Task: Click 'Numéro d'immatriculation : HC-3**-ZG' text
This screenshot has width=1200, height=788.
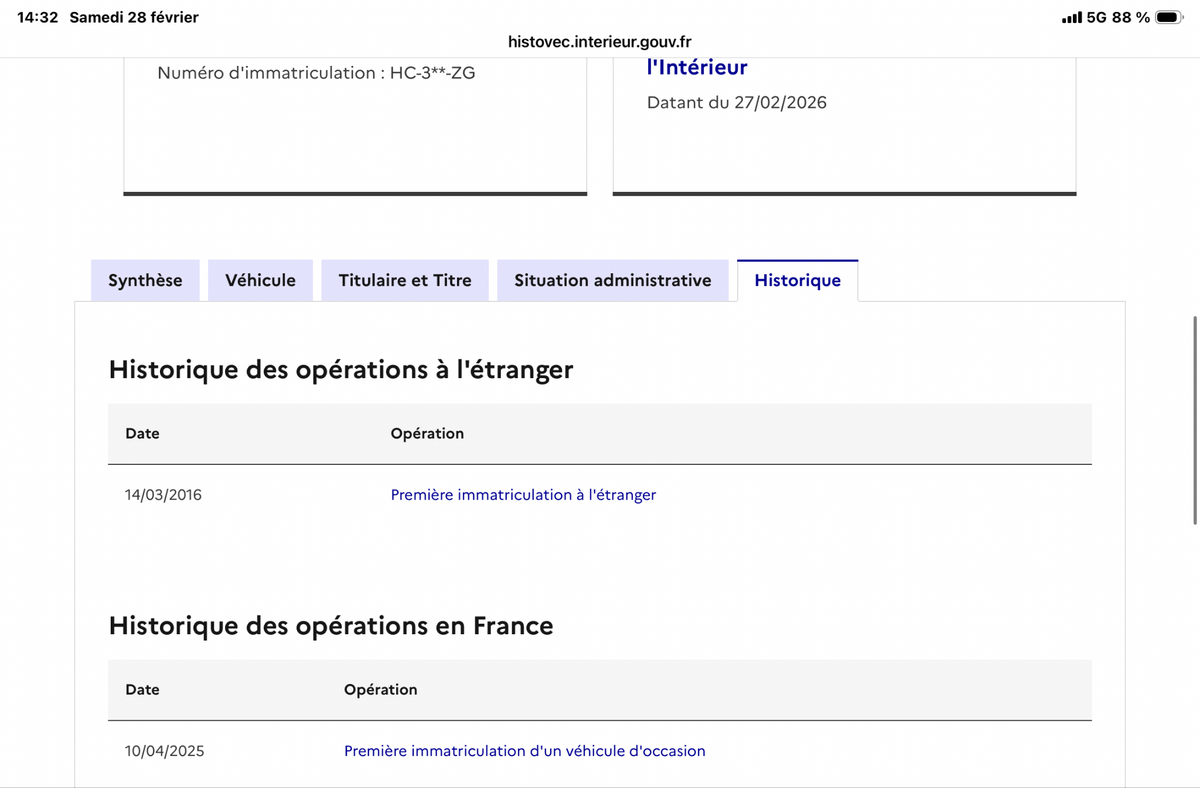Action: pyautogui.click(x=316, y=73)
